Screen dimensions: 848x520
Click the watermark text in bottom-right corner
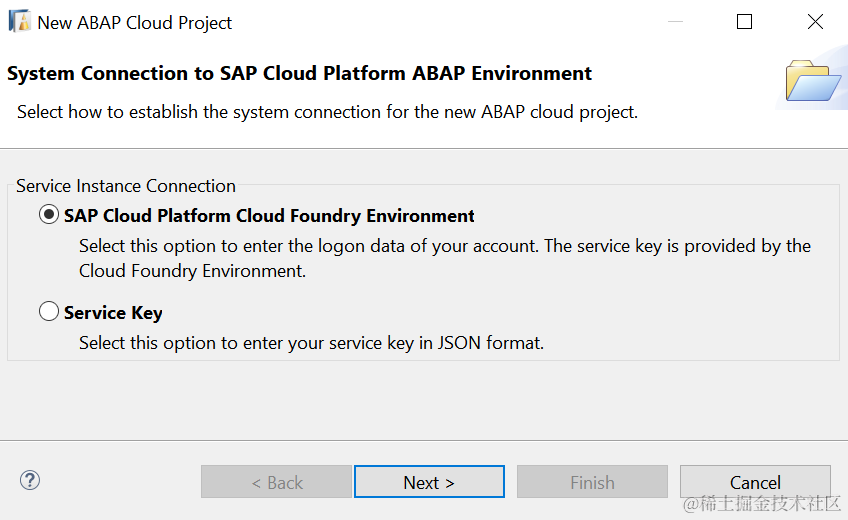(761, 504)
